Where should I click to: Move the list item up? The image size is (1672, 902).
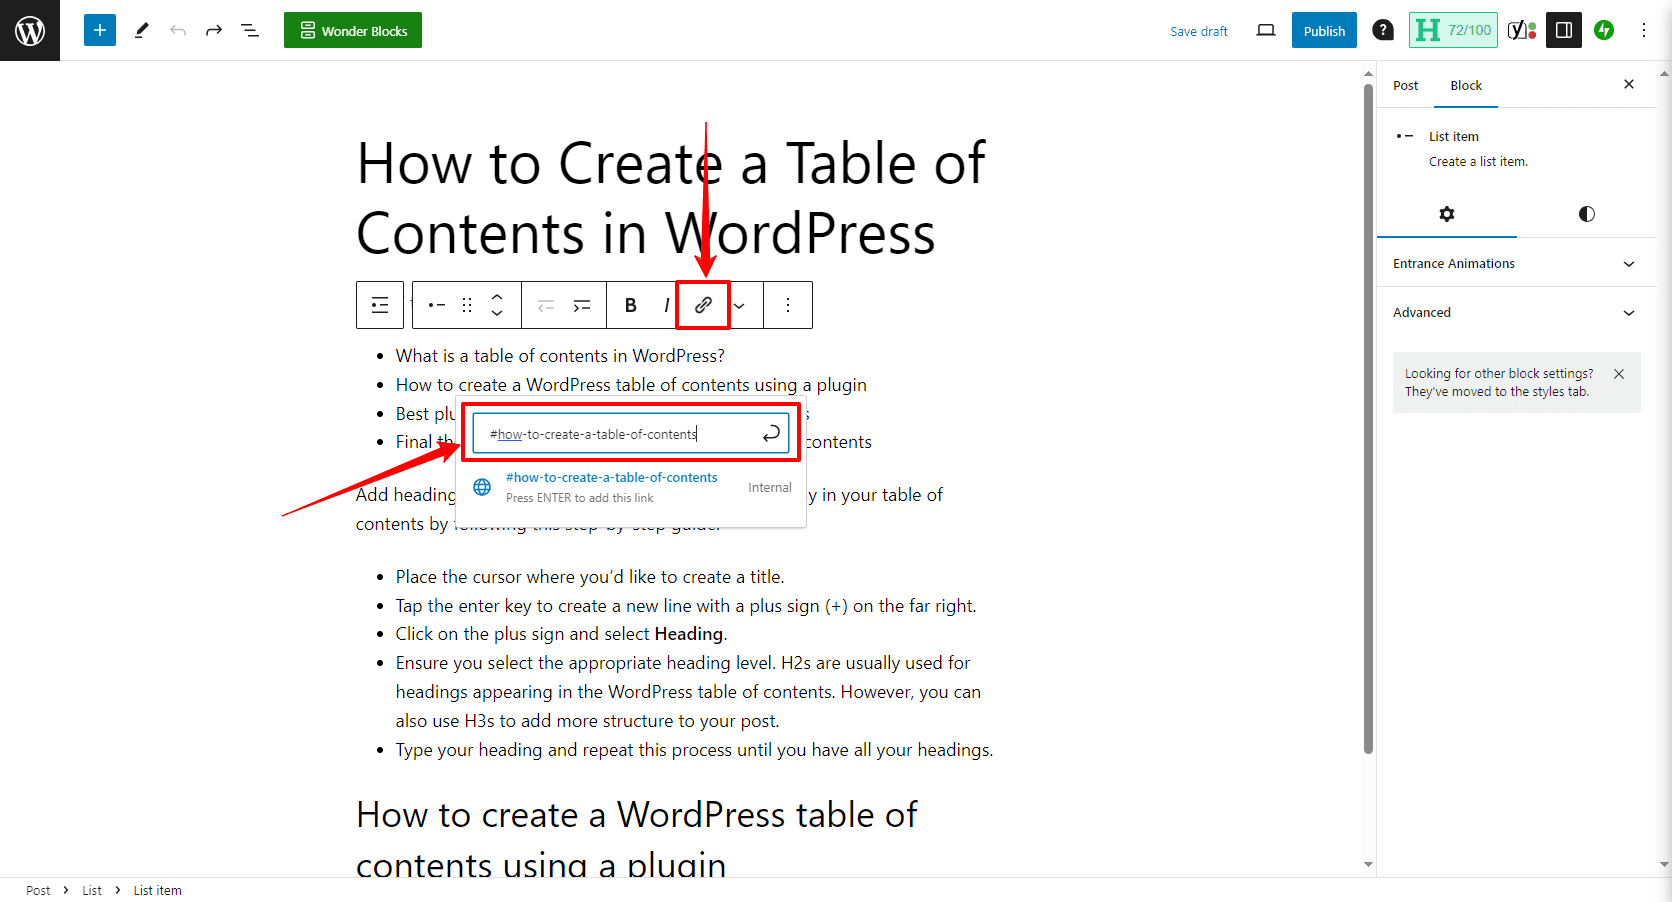click(497, 296)
